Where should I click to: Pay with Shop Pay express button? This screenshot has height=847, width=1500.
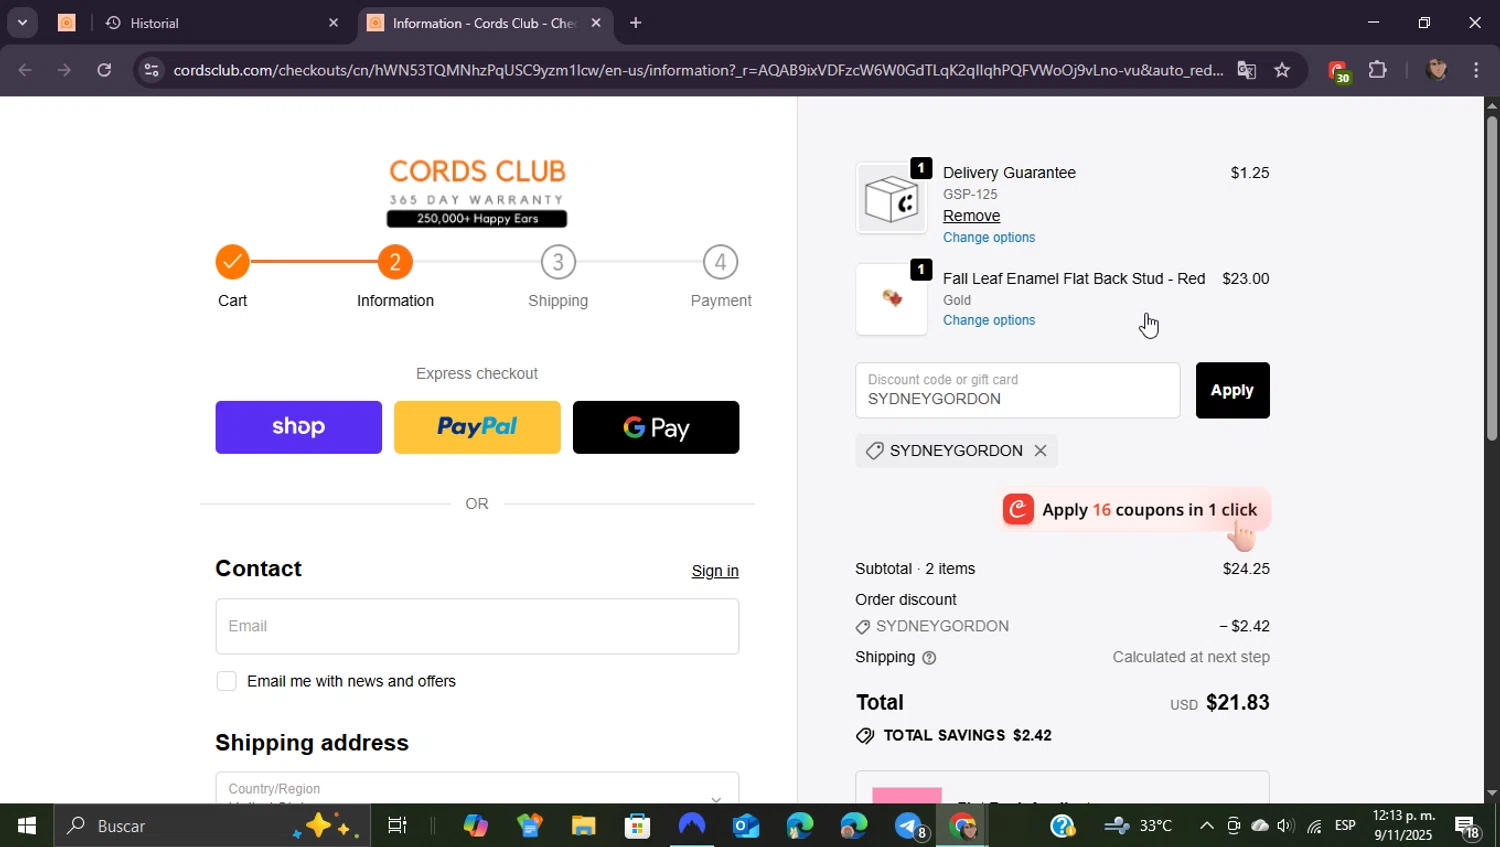[x=298, y=427]
